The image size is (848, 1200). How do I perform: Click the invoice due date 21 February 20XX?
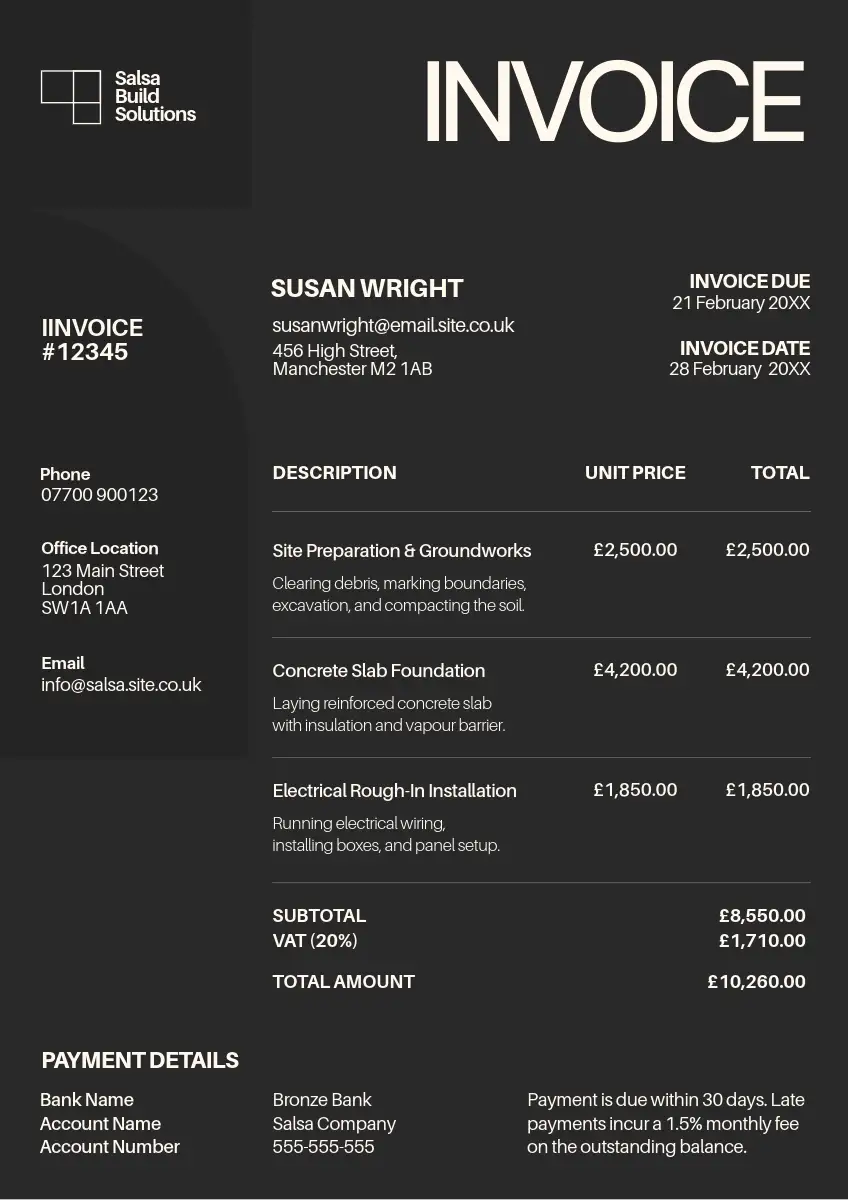point(741,303)
